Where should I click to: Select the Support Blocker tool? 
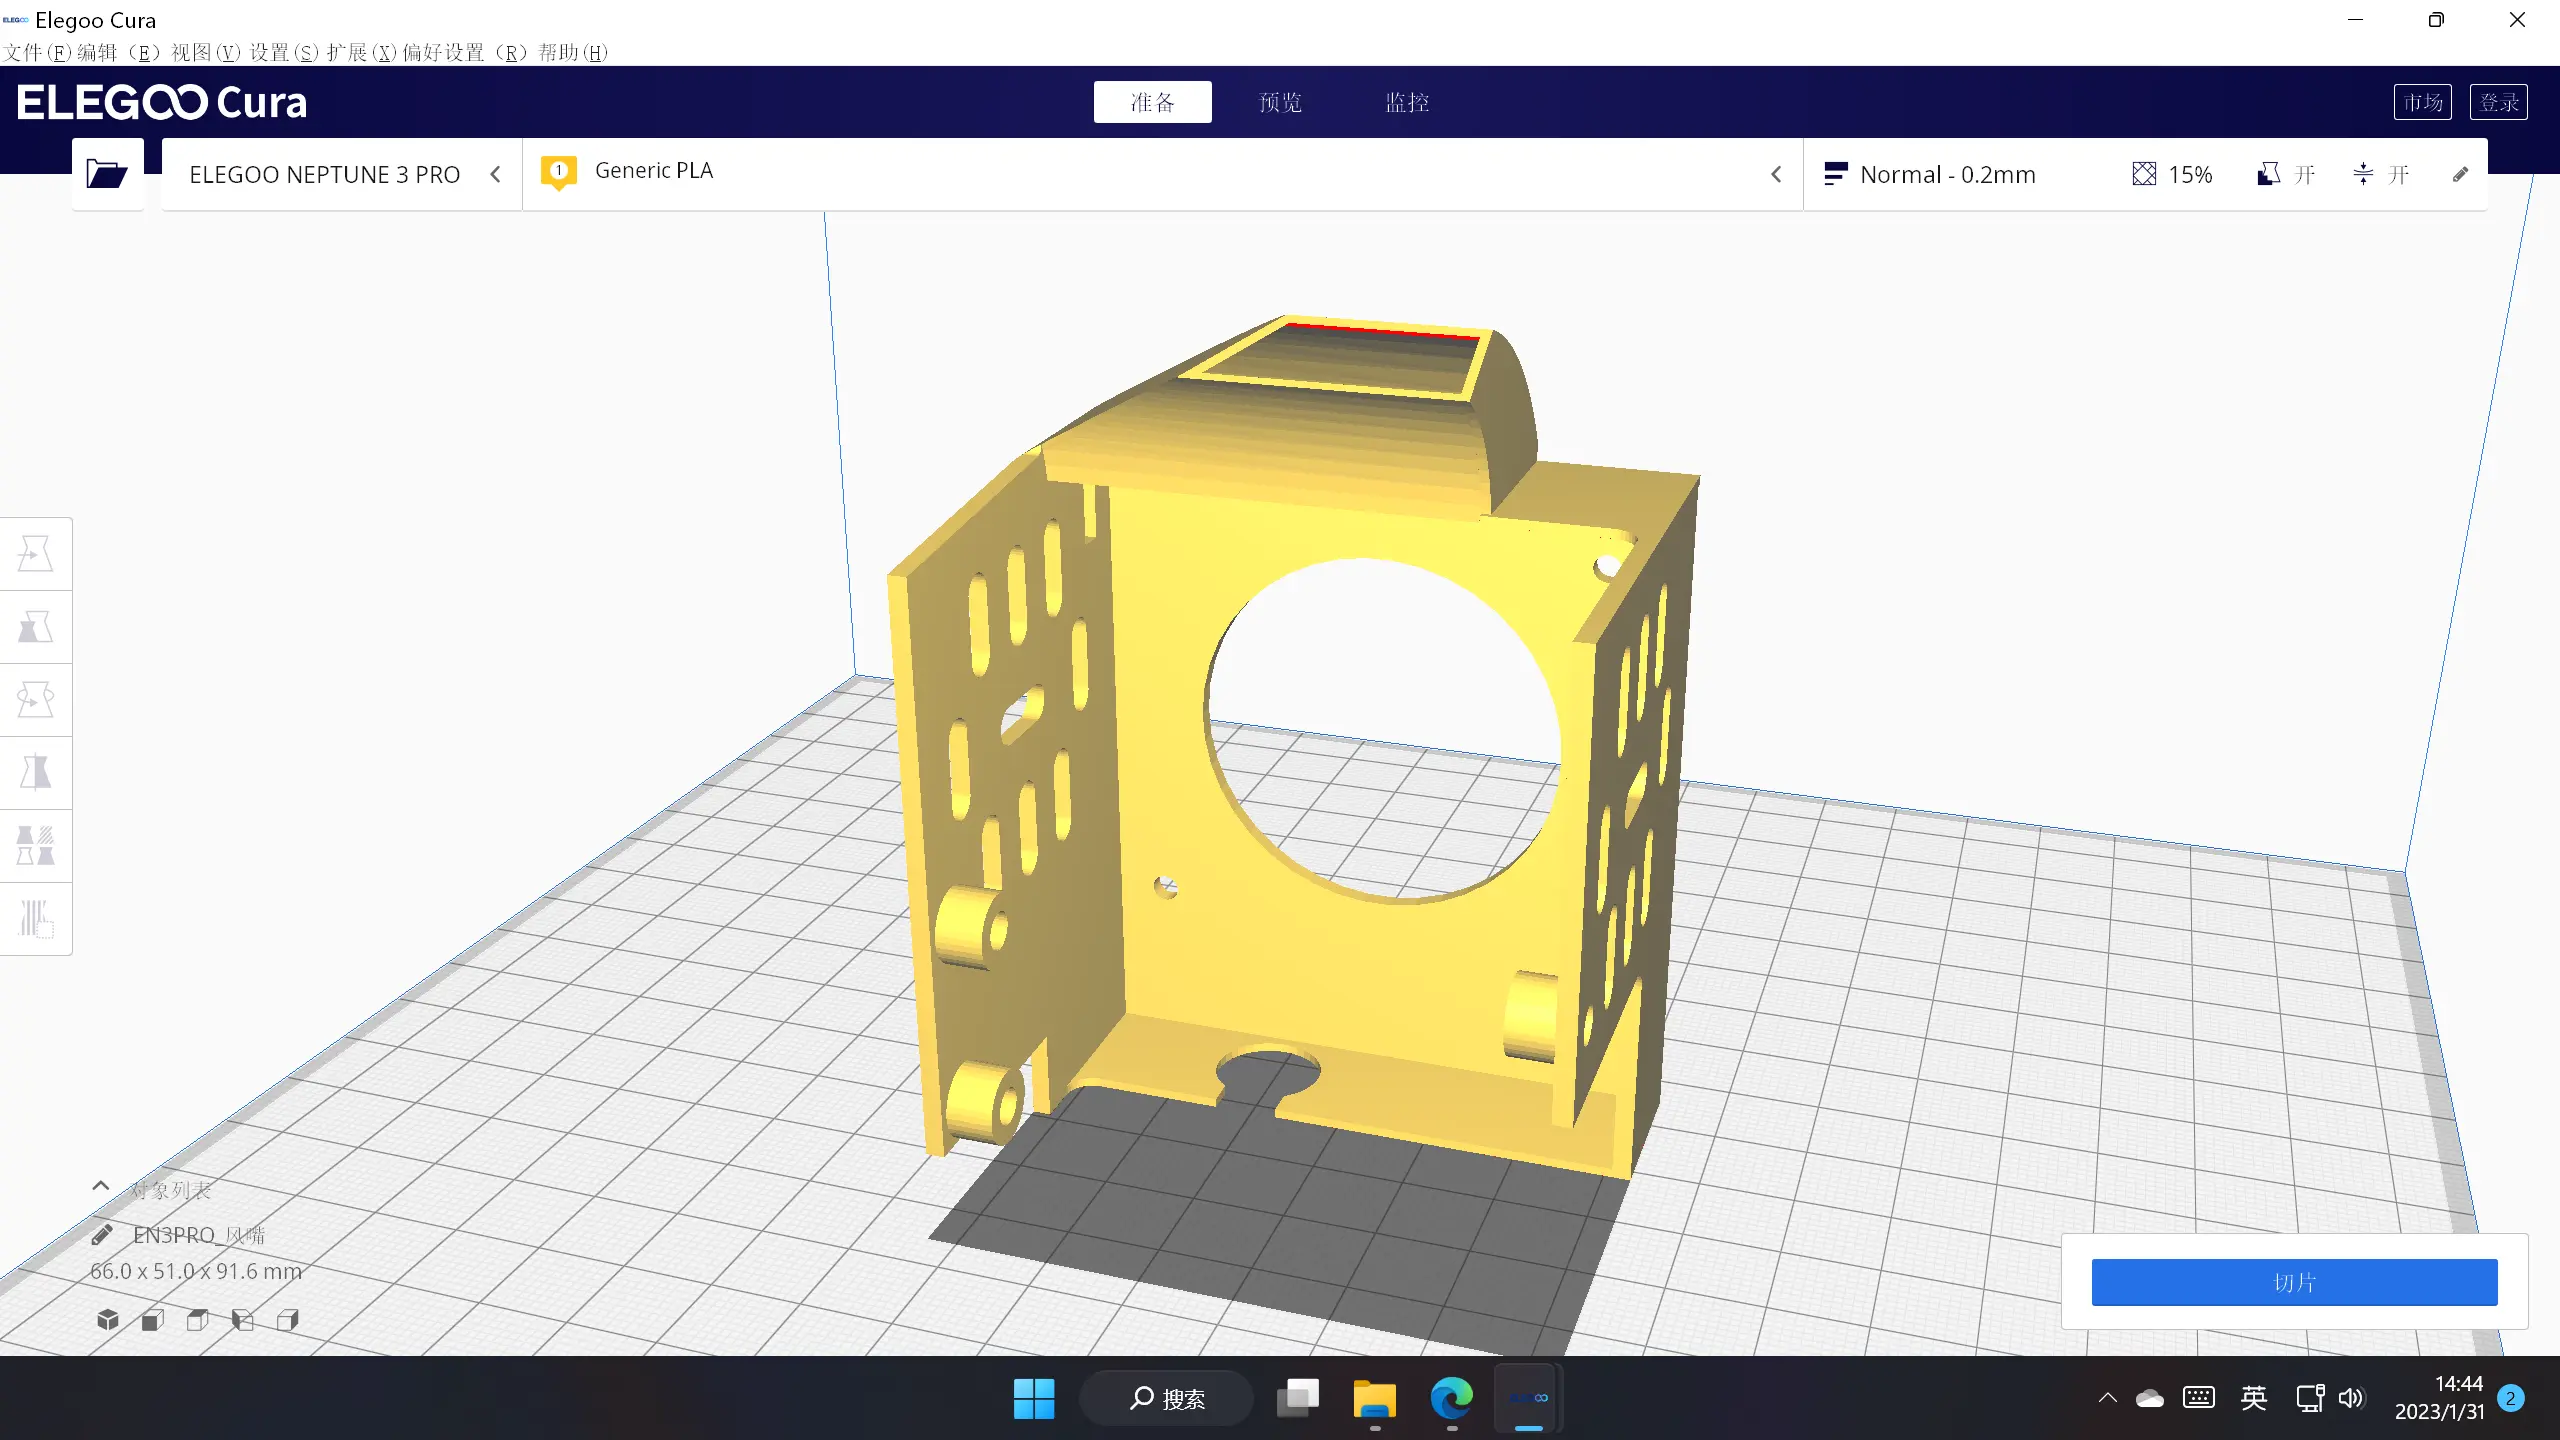pos(35,919)
